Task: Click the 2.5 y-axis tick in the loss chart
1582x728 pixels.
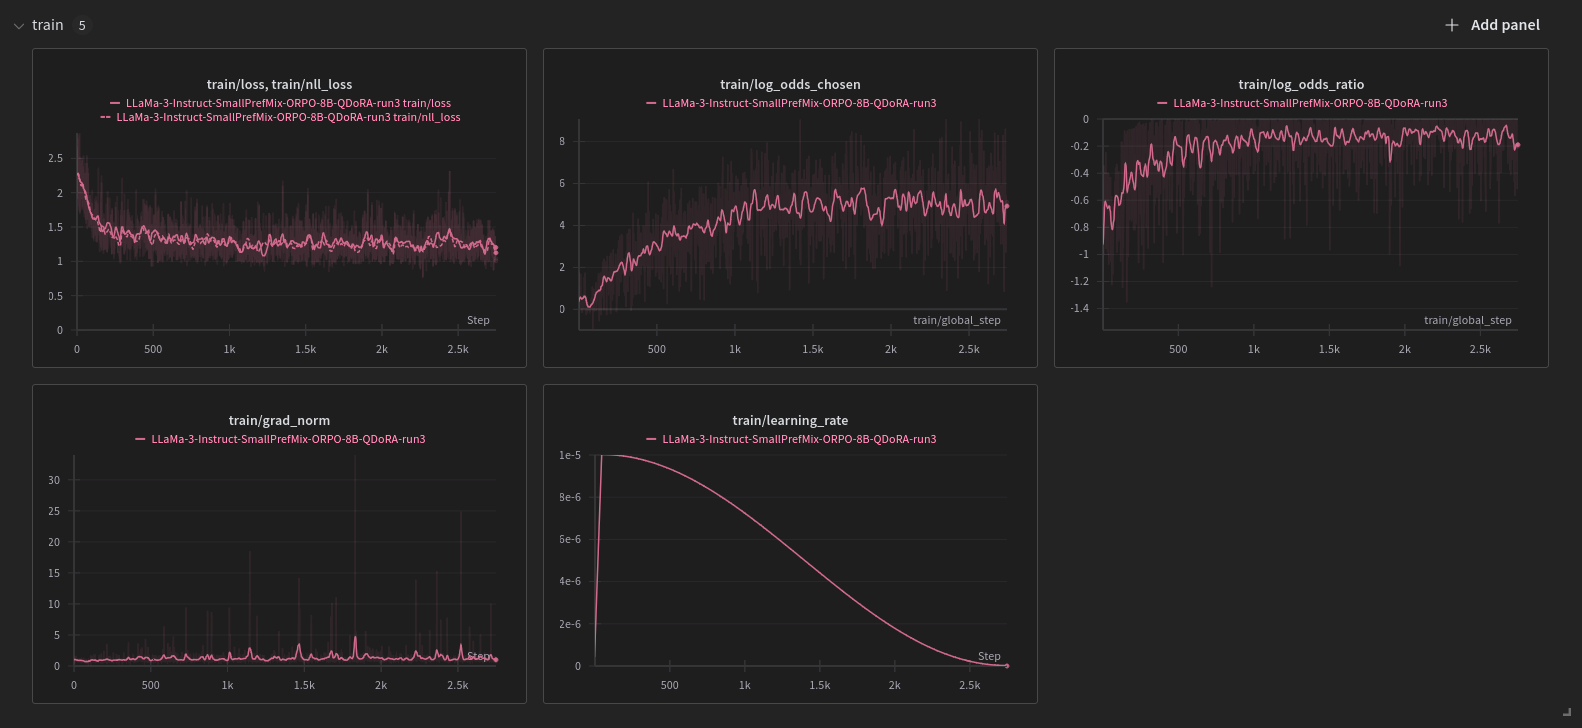Action: pos(55,158)
